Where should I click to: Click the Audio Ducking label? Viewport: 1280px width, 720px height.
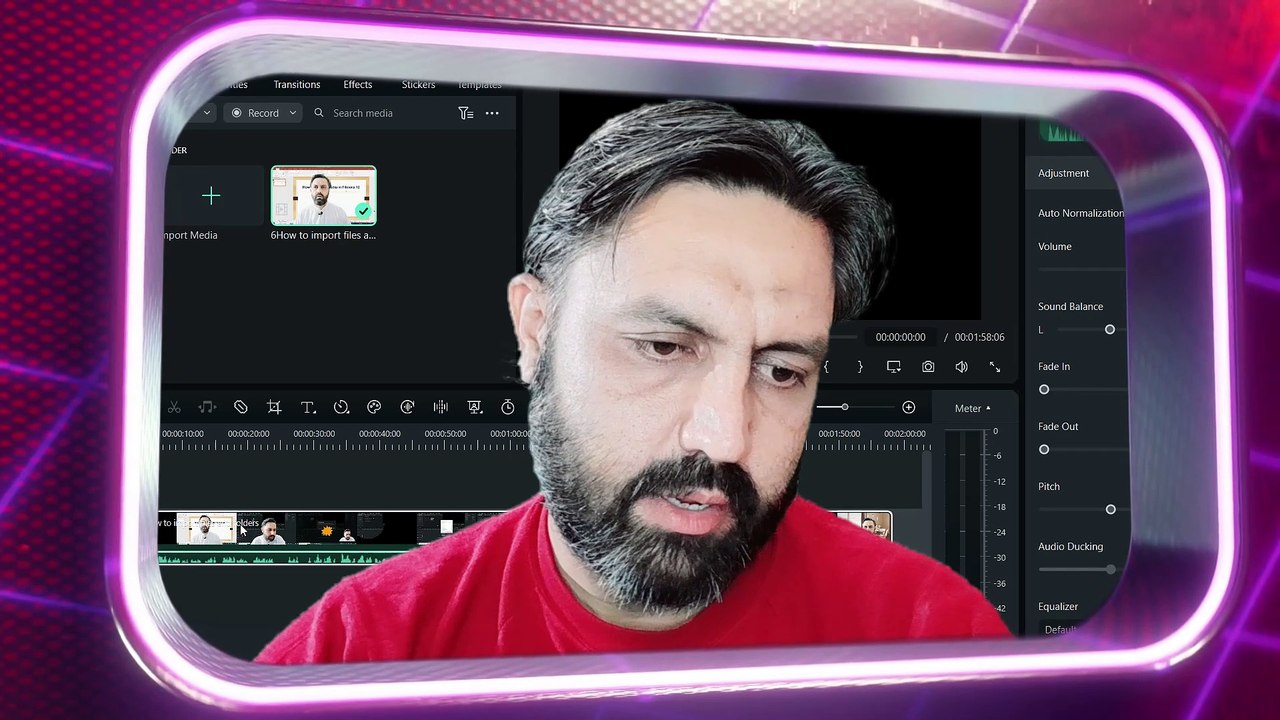tap(1070, 546)
